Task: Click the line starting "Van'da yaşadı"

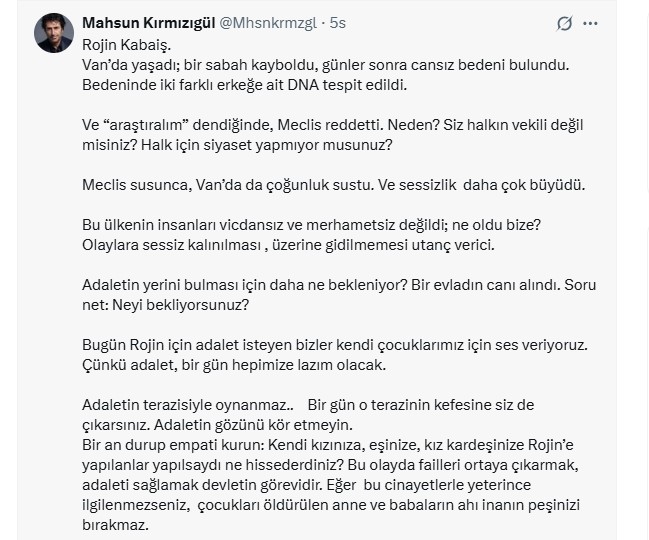Action: click(324, 64)
